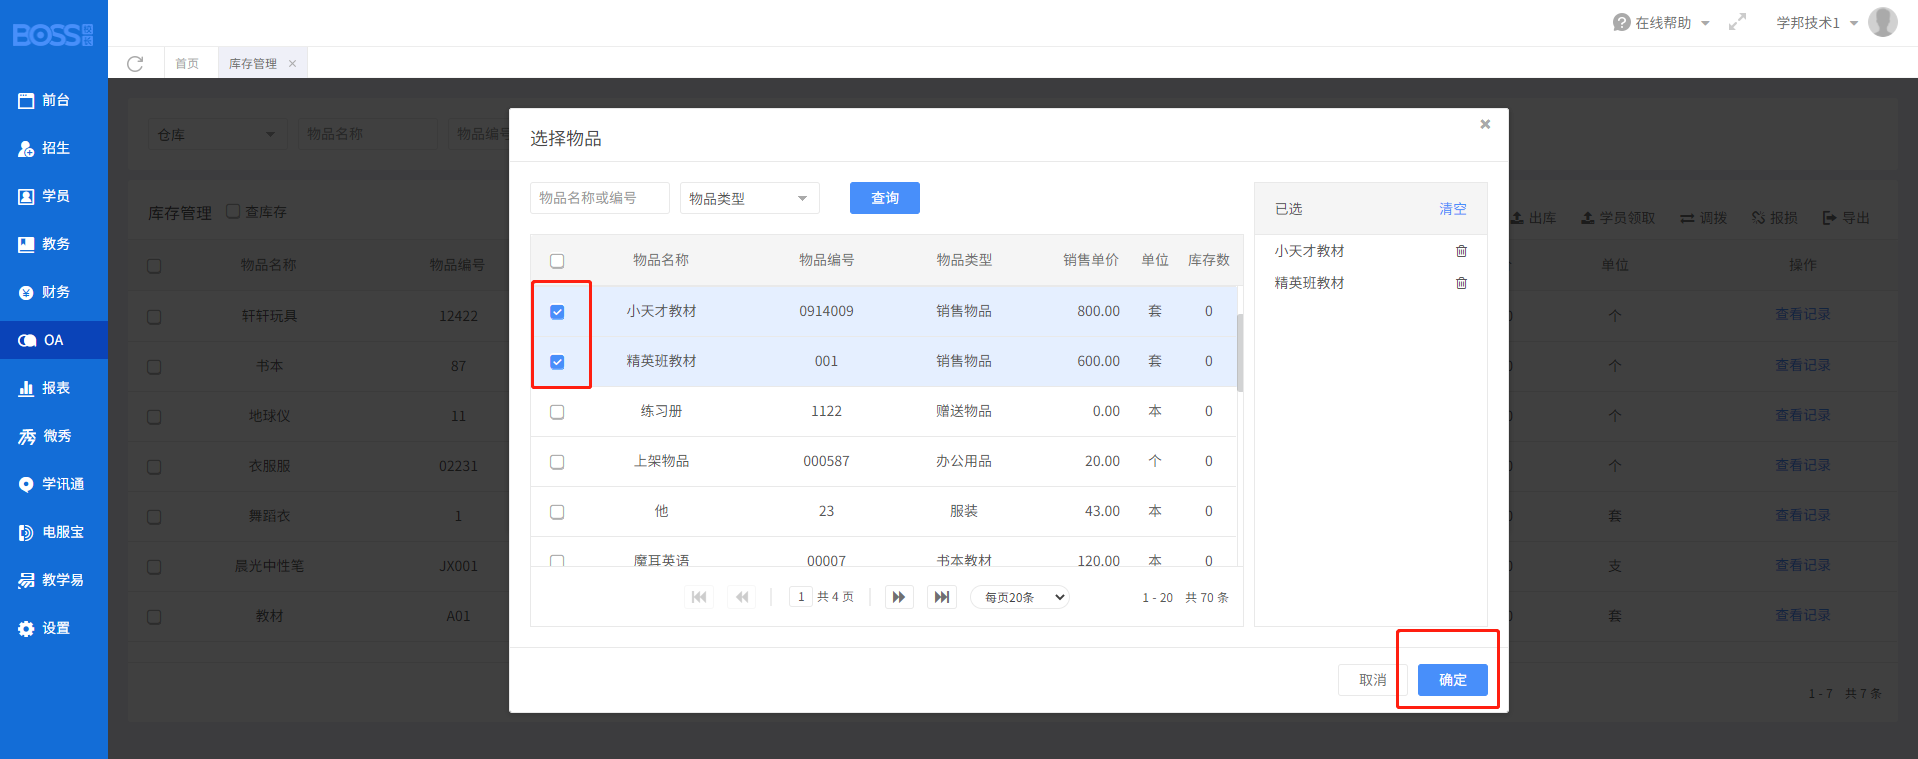Screen dimensions: 1918x759
Task: Click 小天才教材 in the 已选 list
Action: click(1309, 251)
